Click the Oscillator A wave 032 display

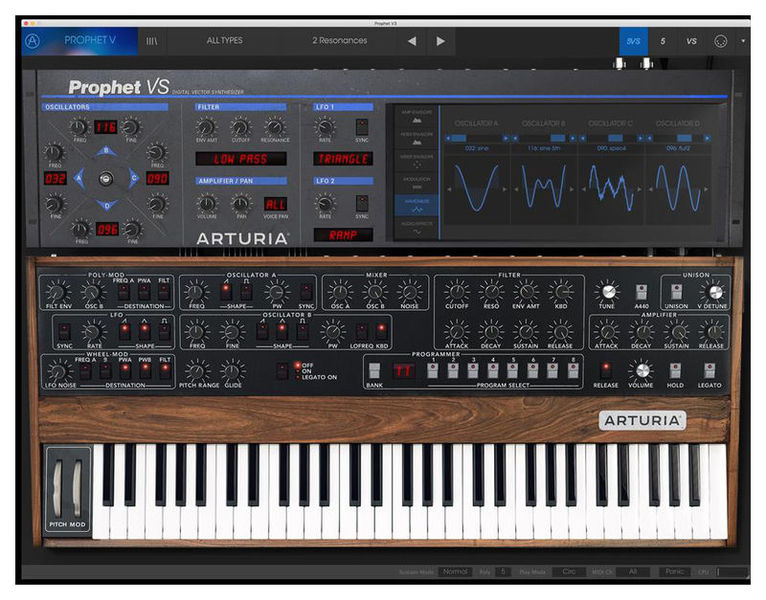pyautogui.click(x=55, y=178)
